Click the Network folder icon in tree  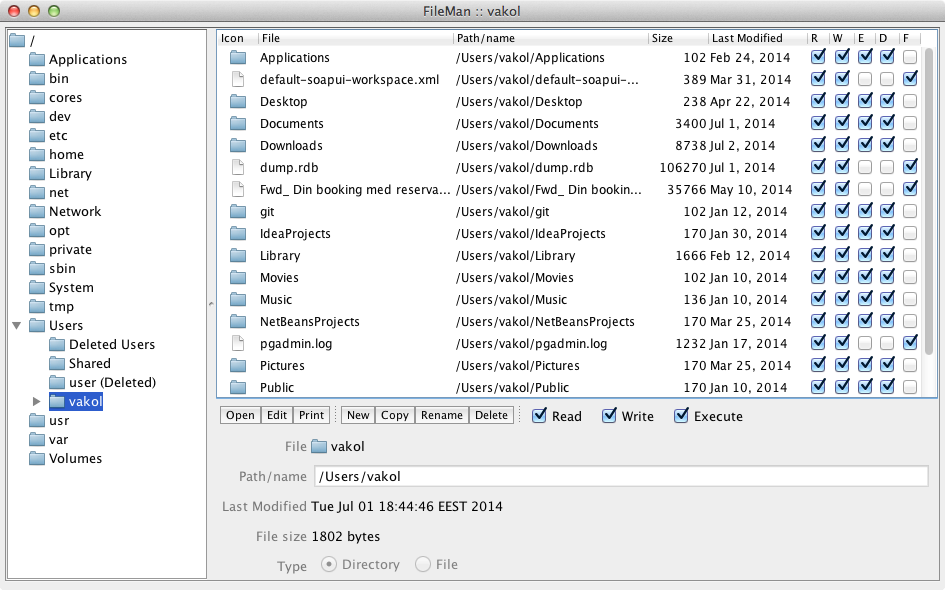(x=37, y=212)
